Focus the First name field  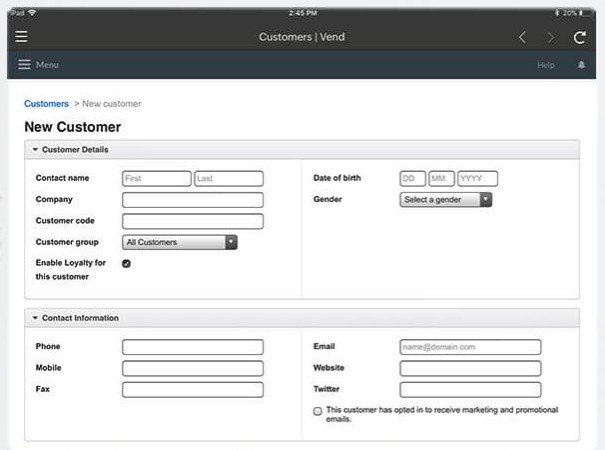[x=156, y=179]
